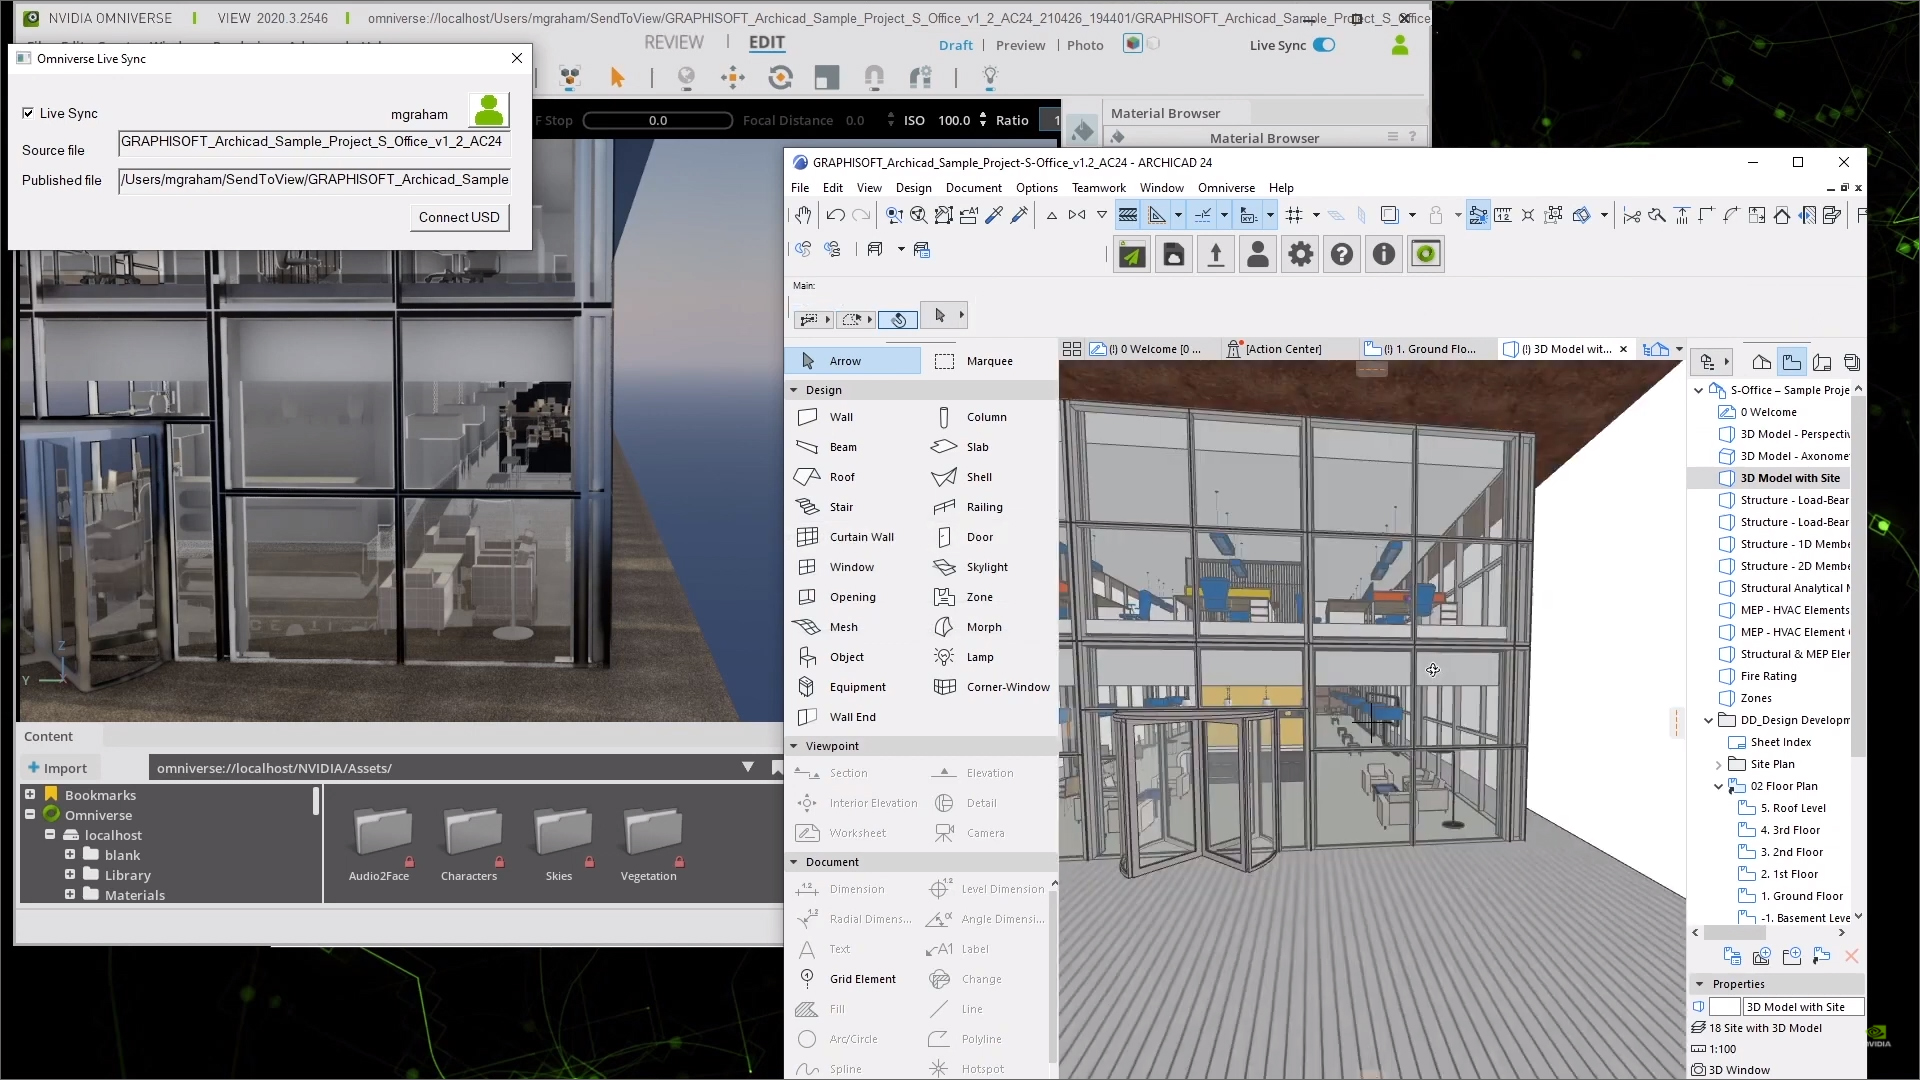This screenshot has width=1920, height=1080.
Task: Switch to the 0 Welcome tab
Action: 1150,349
